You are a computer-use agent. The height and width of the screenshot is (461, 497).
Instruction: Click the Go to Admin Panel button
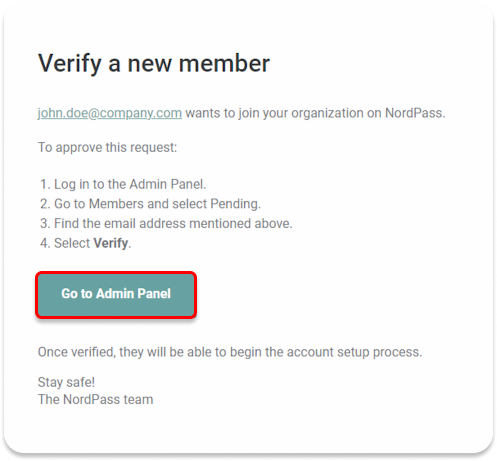116,294
